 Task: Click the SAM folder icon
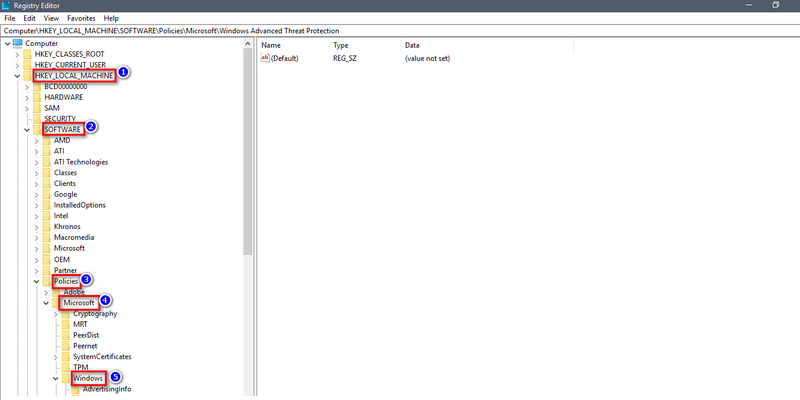(37, 108)
